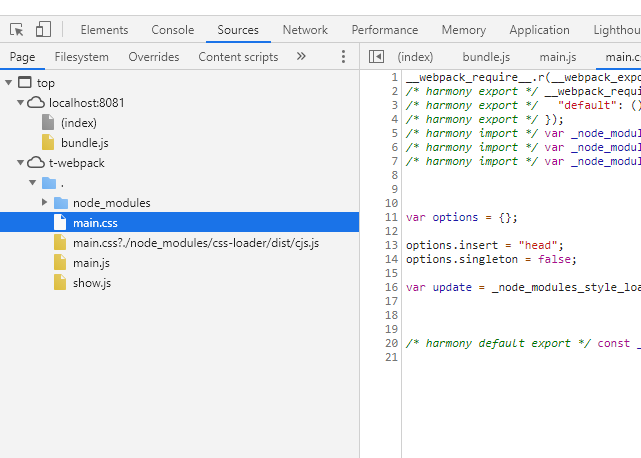
Task: Collapse the top frame tree node
Action: (8, 83)
